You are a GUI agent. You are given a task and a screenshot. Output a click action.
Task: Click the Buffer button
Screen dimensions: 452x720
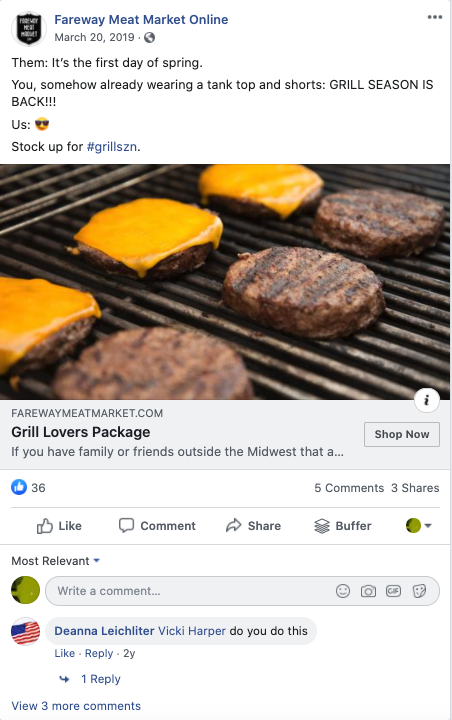point(343,526)
